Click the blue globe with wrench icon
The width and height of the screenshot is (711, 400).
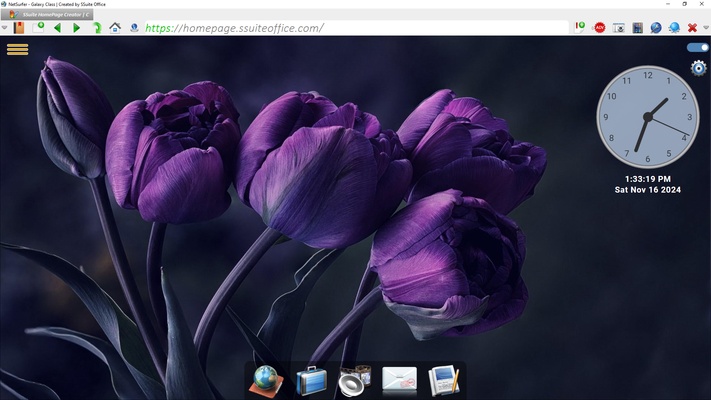(656, 28)
